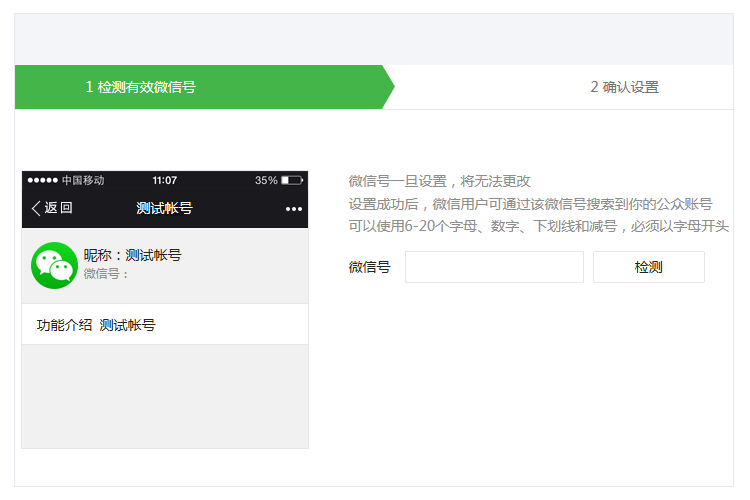Focus the 微信号 text input field
Screen dimensions: 750x500
tap(494, 267)
